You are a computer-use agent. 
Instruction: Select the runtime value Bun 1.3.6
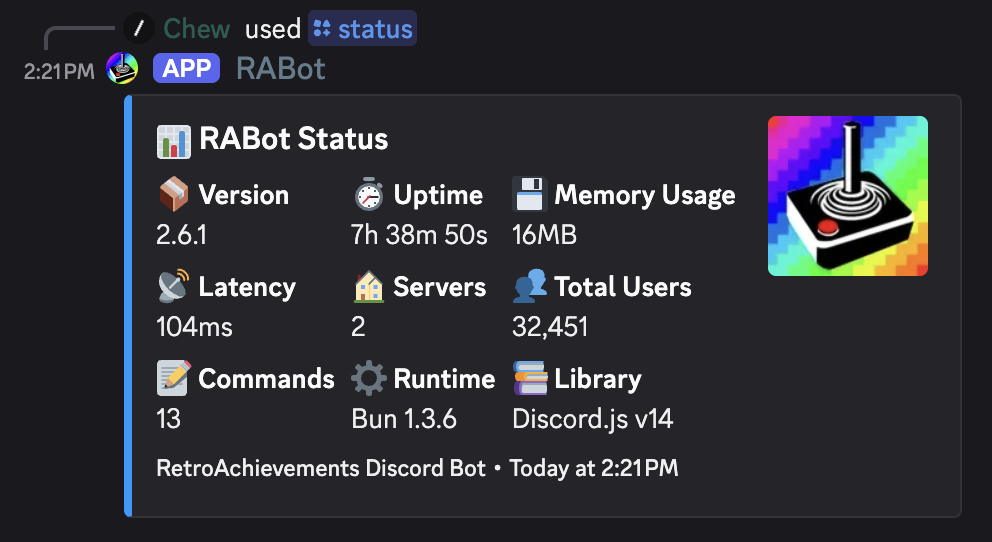click(x=404, y=419)
